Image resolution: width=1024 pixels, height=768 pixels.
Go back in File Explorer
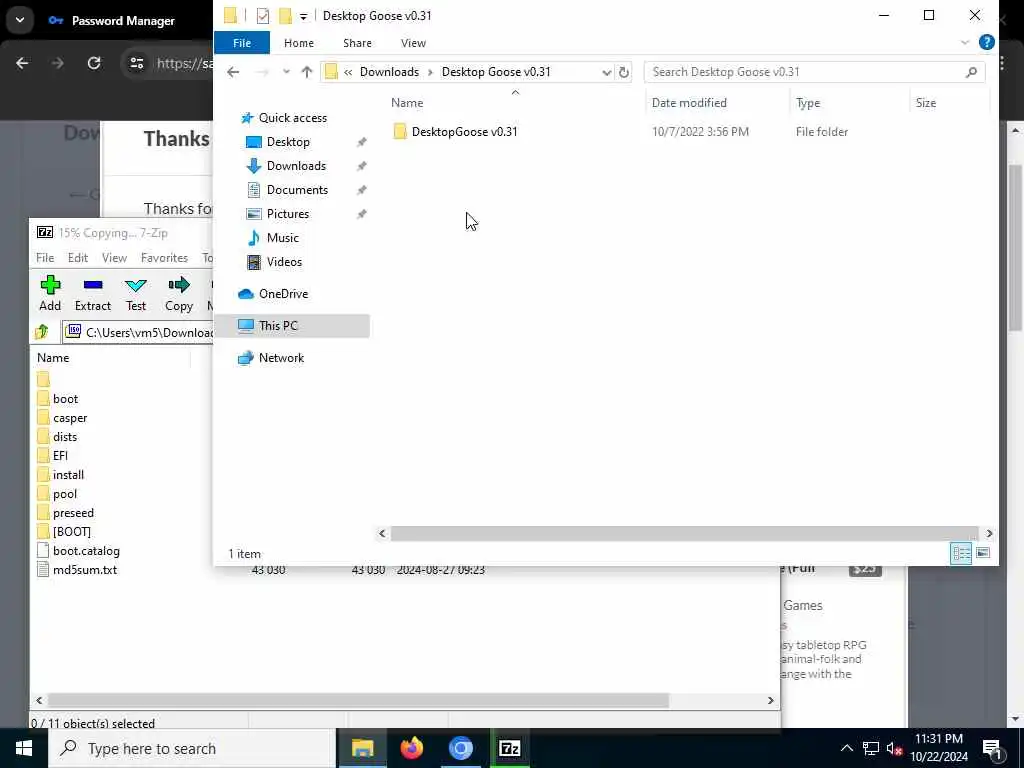(x=233, y=72)
